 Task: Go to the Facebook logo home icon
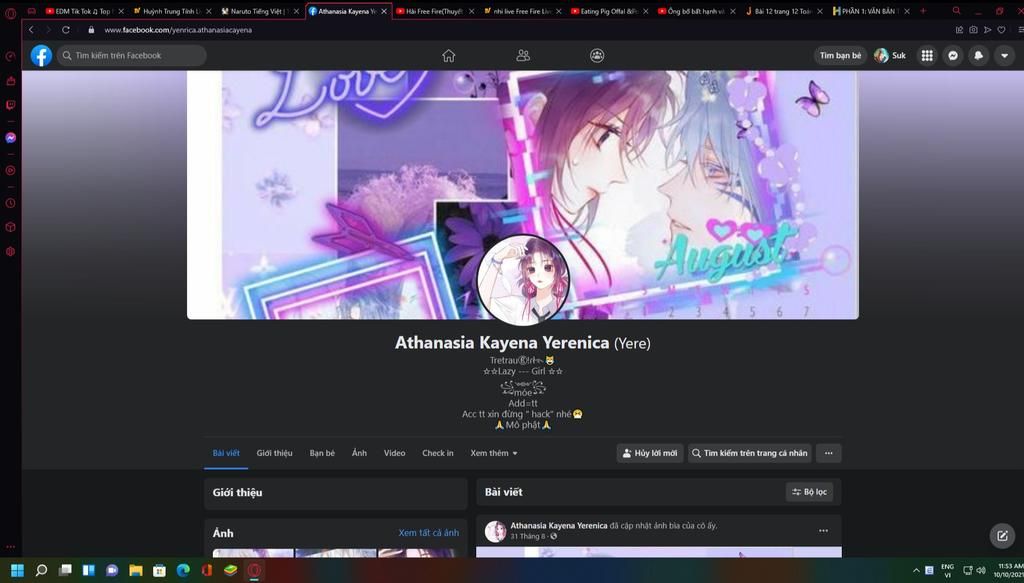coord(41,55)
